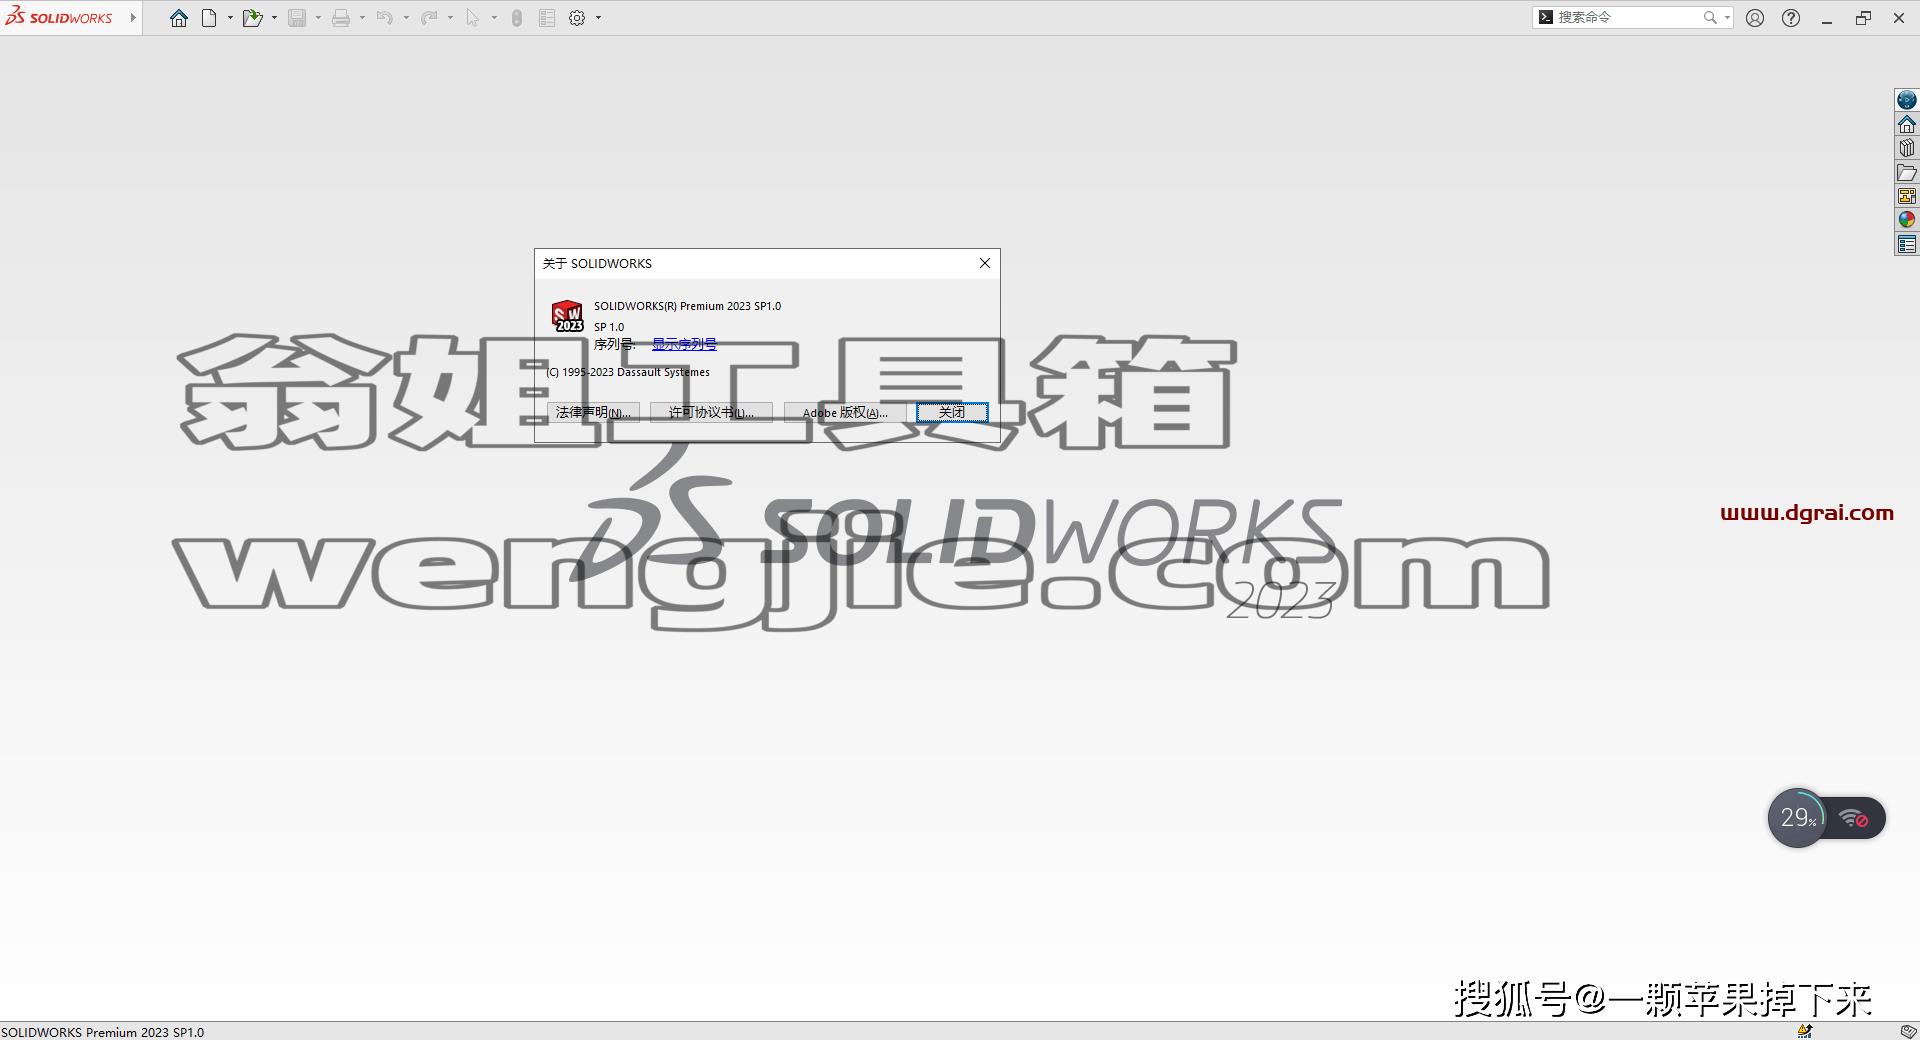Image resolution: width=1920 pixels, height=1040 pixels.
Task: Click the magnifier search icon
Action: (1710, 17)
